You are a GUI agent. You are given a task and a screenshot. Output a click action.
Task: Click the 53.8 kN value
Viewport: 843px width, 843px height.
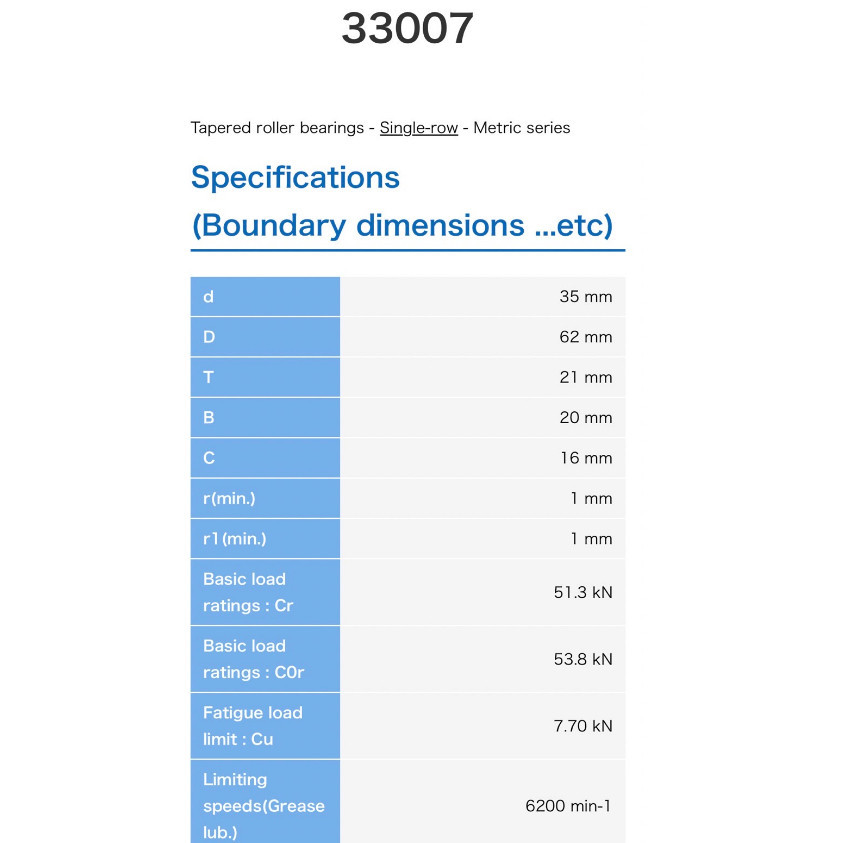pyautogui.click(x=583, y=659)
